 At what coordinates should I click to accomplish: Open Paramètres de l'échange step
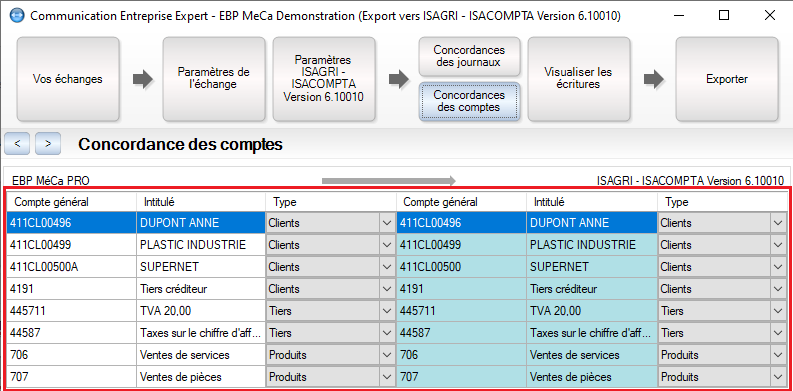(x=213, y=79)
